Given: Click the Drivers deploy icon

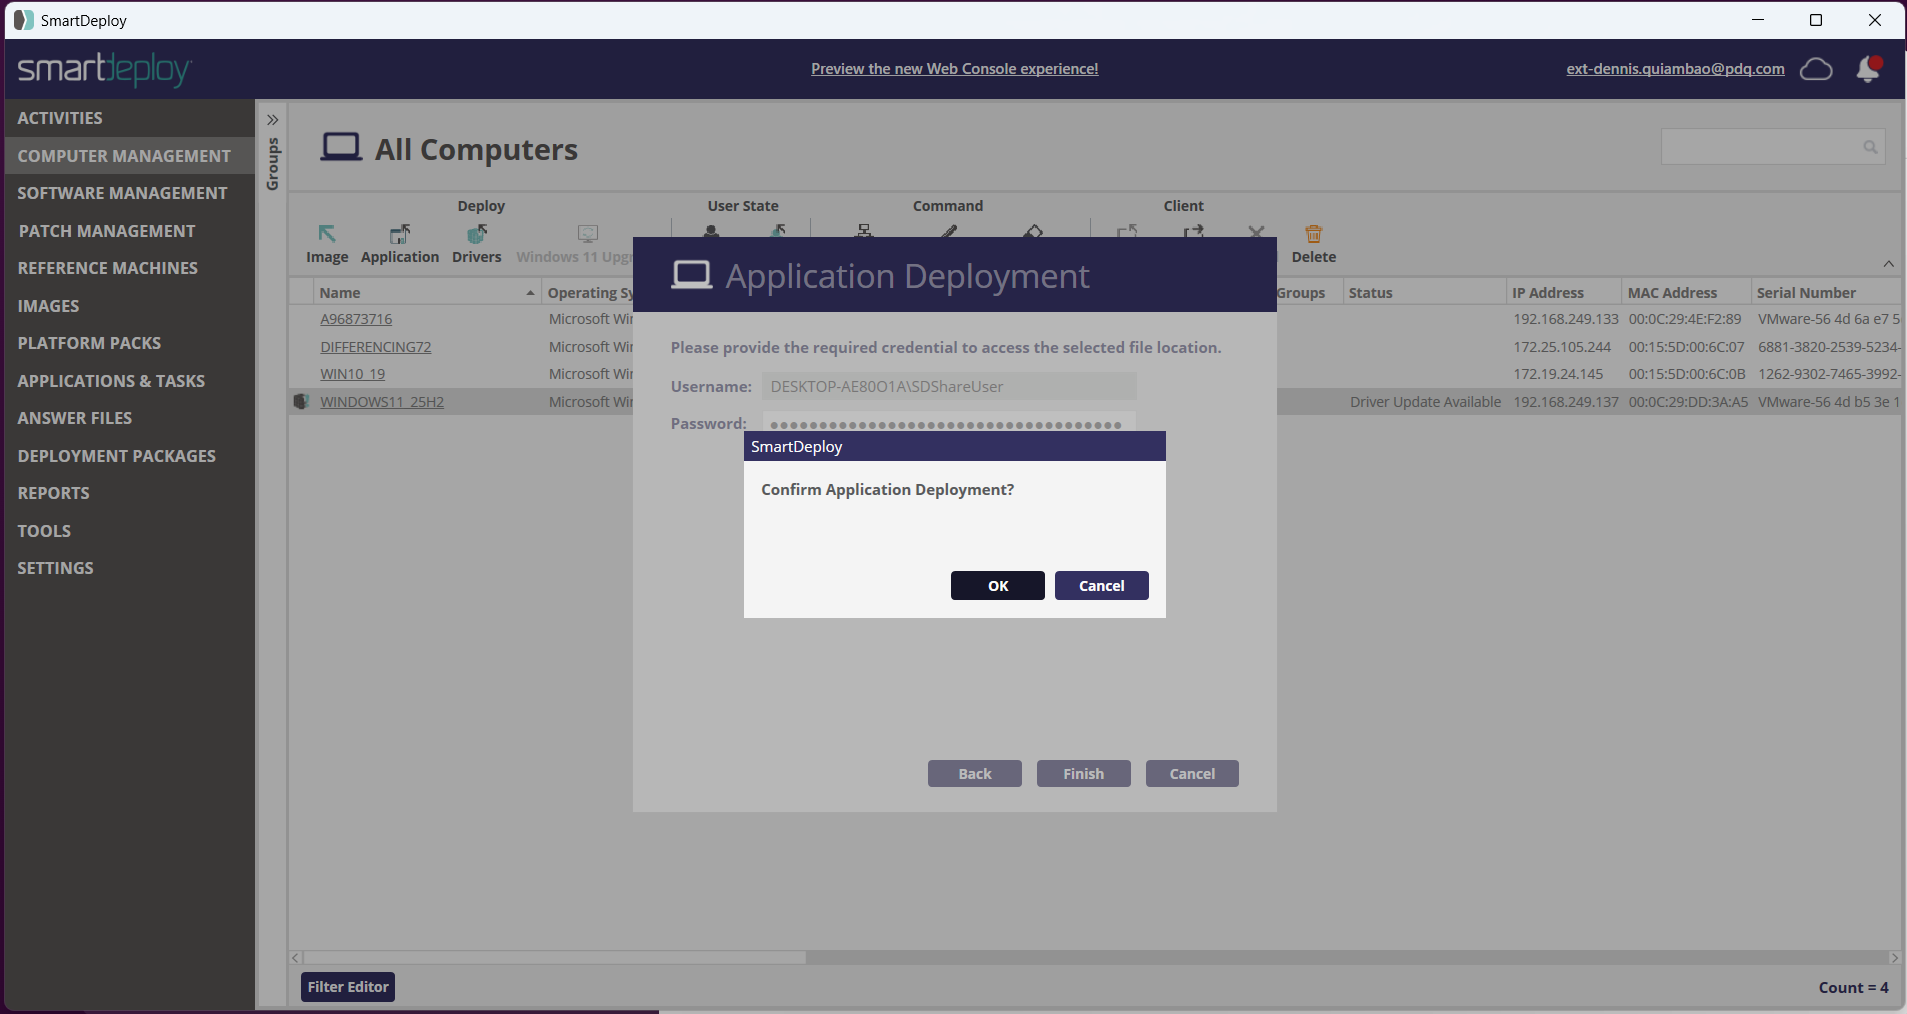Looking at the screenshot, I should coord(477,235).
